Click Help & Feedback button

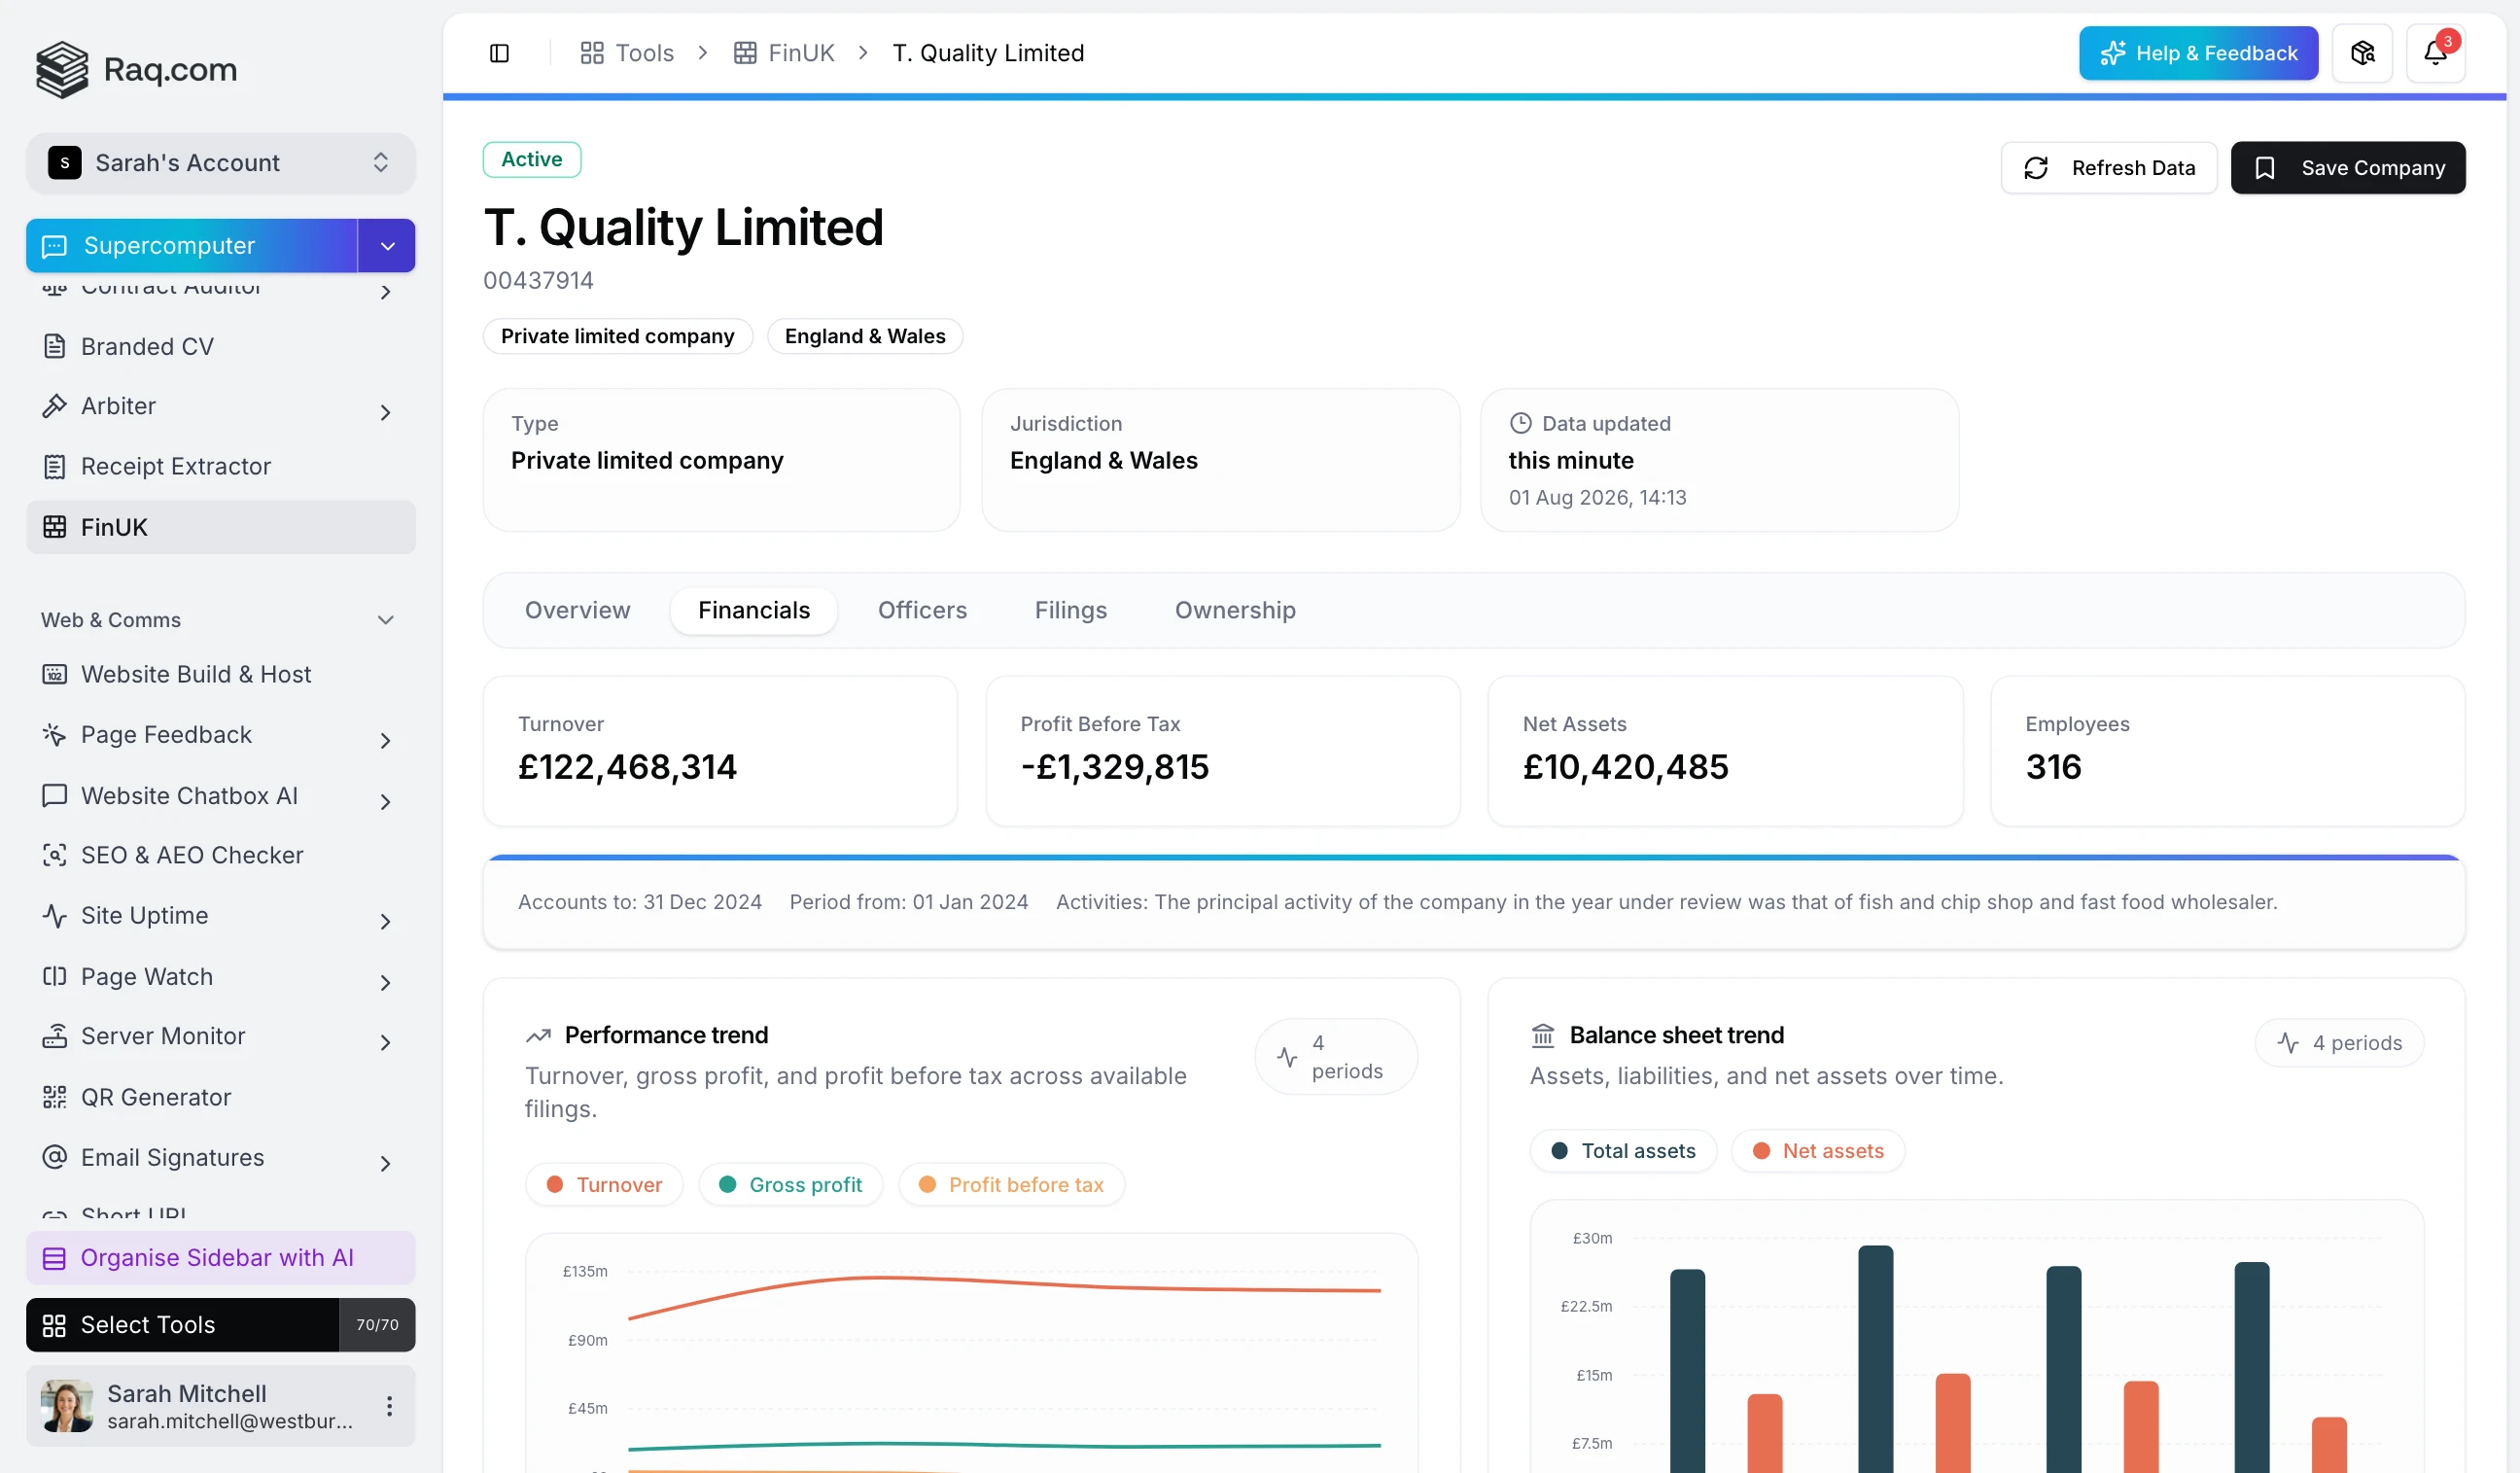(2198, 53)
